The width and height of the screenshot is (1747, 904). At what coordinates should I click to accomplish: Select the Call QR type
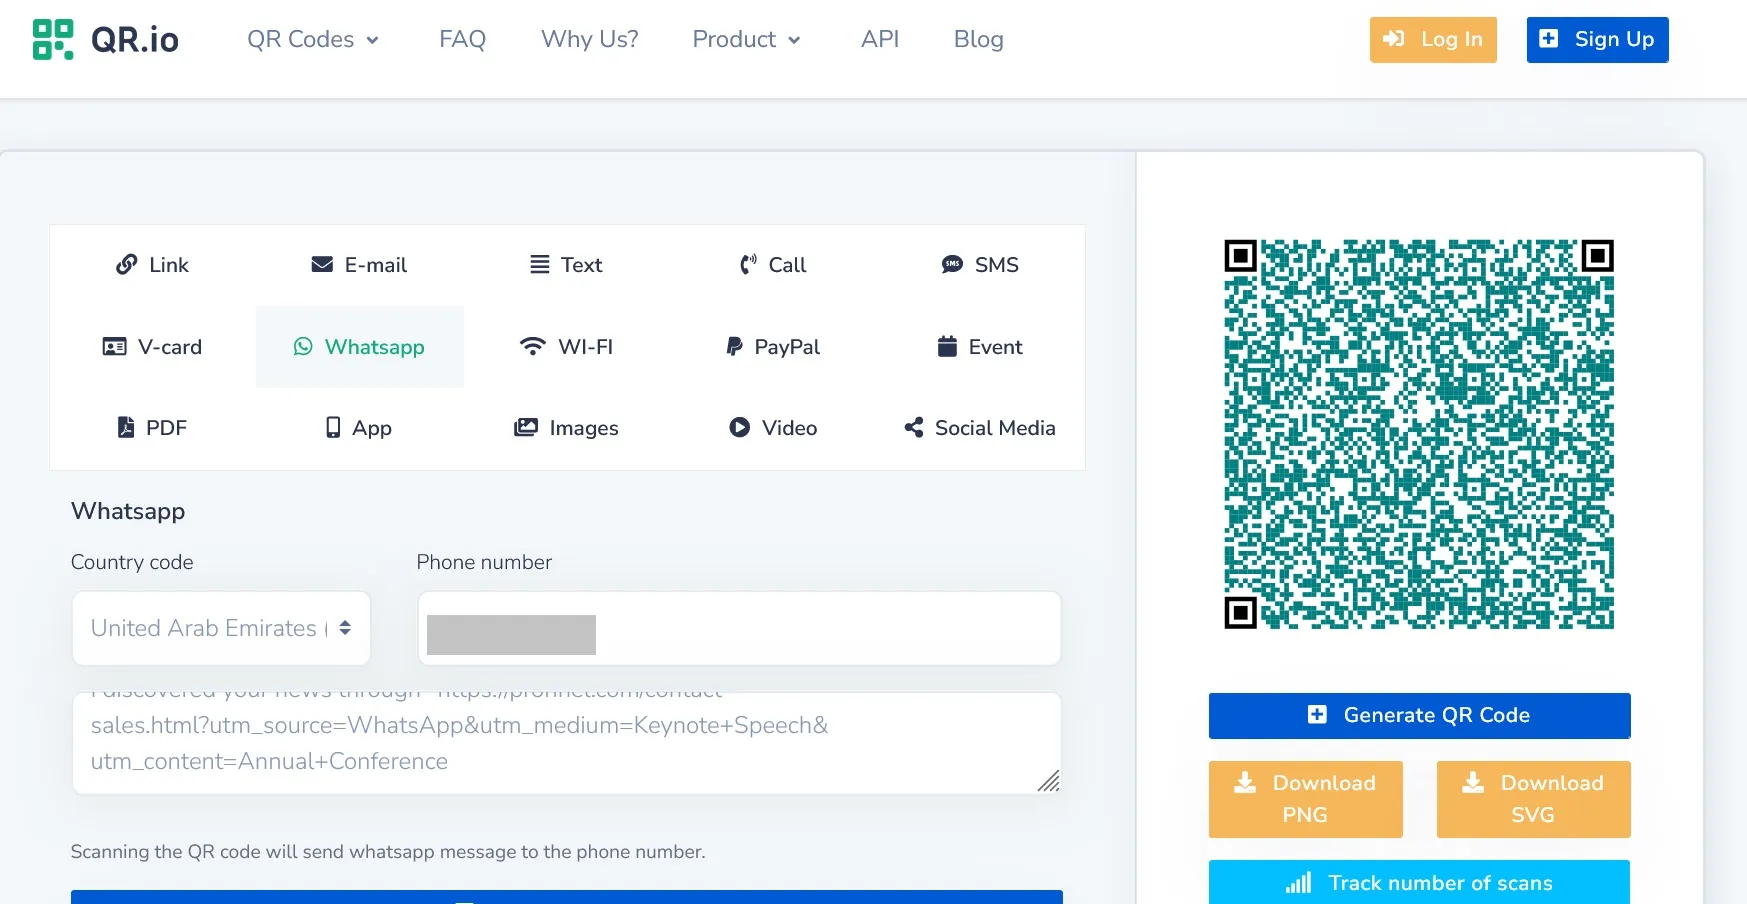click(773, 265)
